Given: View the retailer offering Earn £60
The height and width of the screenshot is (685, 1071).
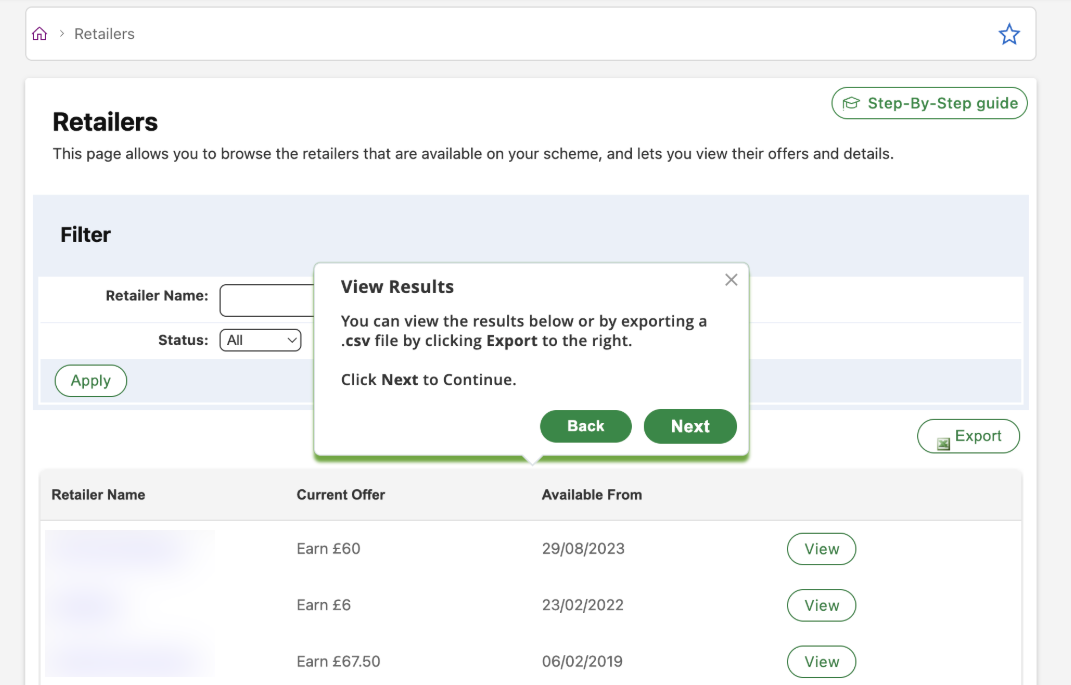Looking at the screenshot, I should (x=821, y=549).
